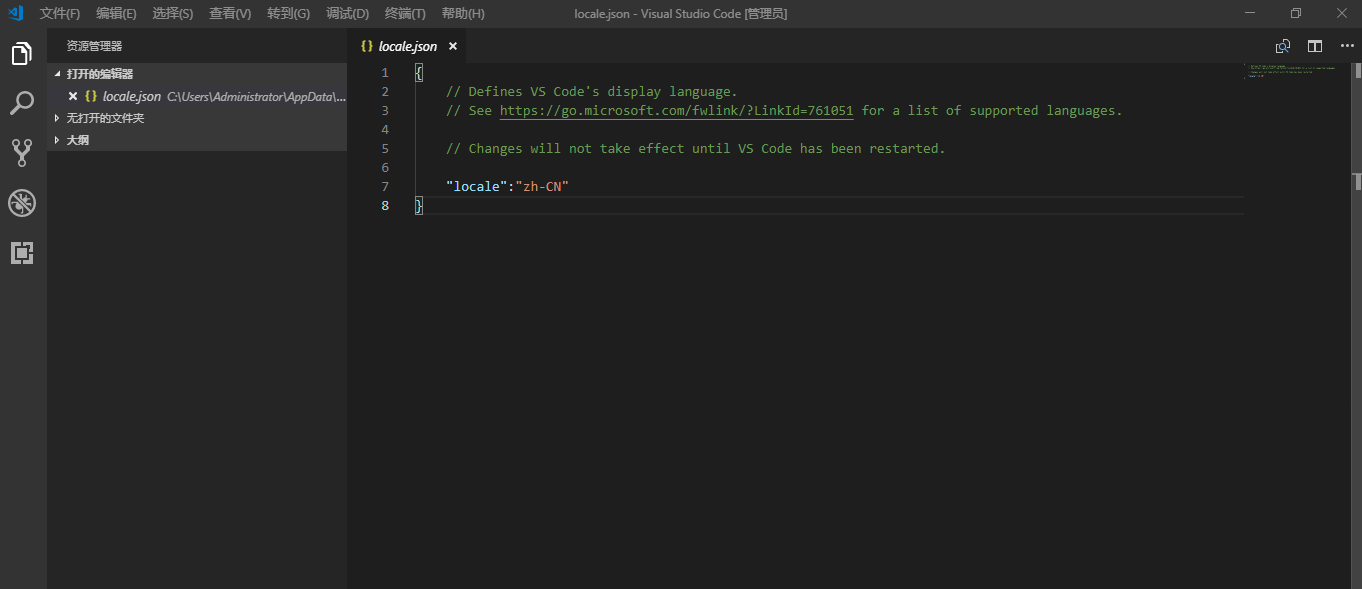Select the Debug icon in activity bar
The width and height of the screenshot is (1362, 589).
coord(22,203)
